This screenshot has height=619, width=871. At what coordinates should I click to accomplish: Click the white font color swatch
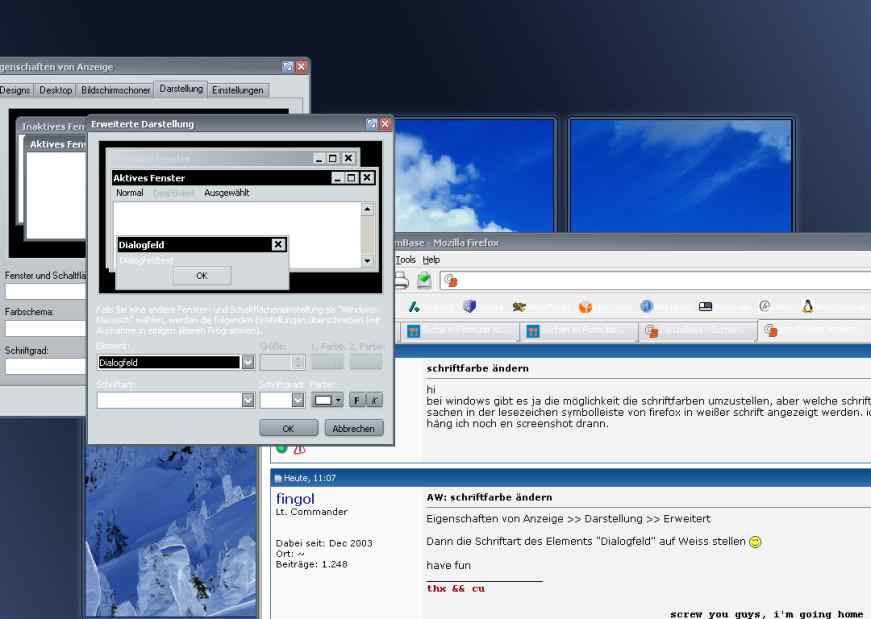323,400
